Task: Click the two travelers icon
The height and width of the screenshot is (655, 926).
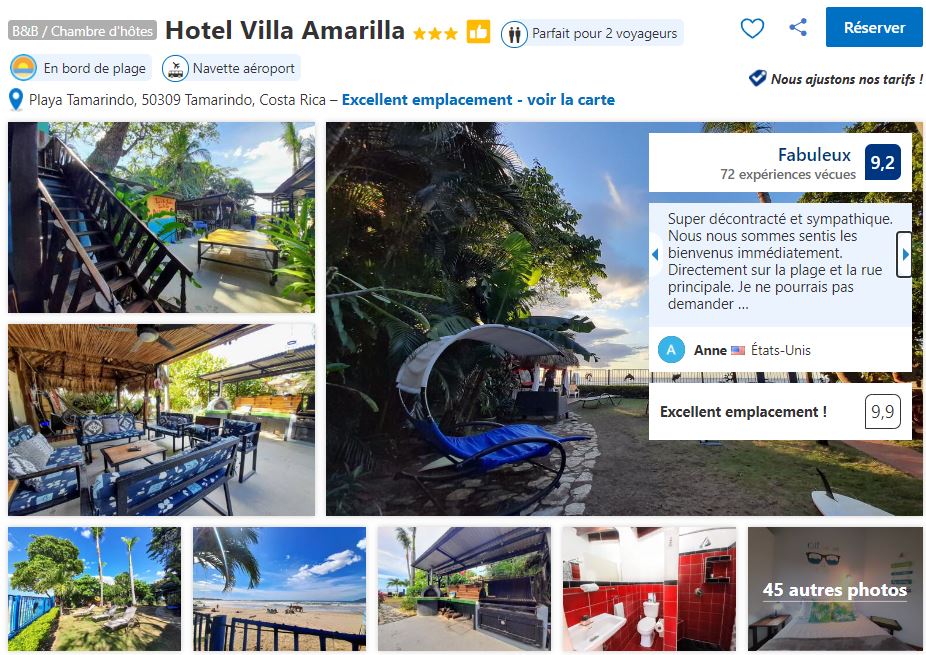Action: pos(514,34)
